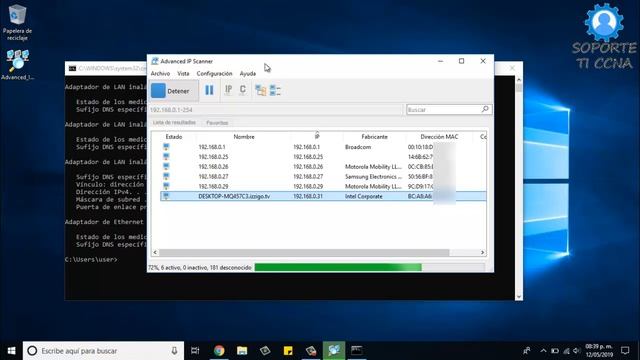Switch to Favoritos tab

pos(217,122)
